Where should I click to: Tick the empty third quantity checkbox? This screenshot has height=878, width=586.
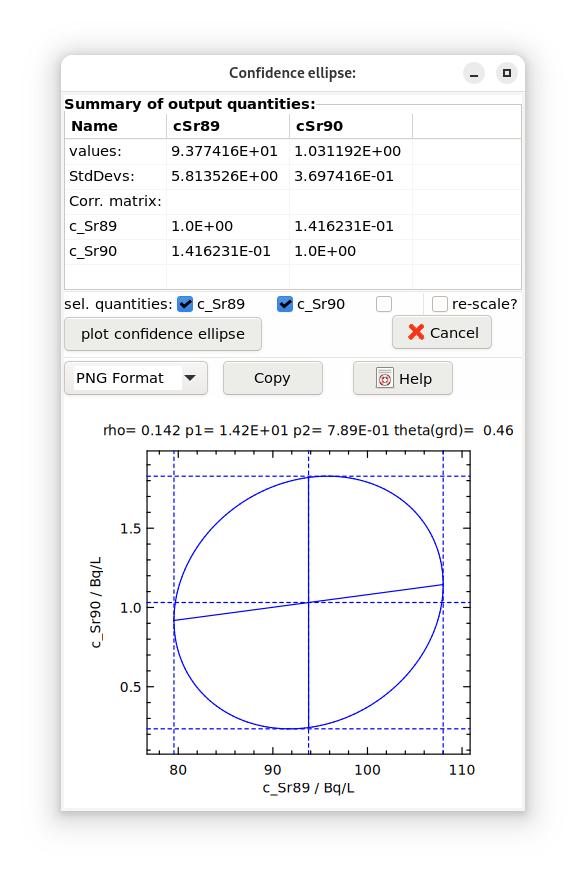tap(384, 304)
